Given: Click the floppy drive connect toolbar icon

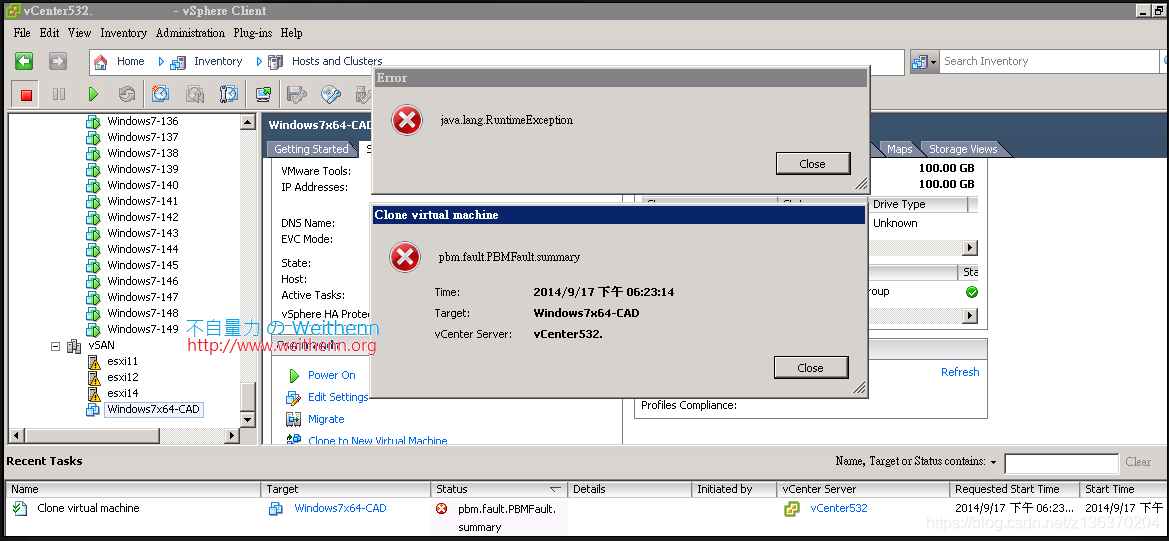Looking at the screenshot, I should click(x=297, y=95).
